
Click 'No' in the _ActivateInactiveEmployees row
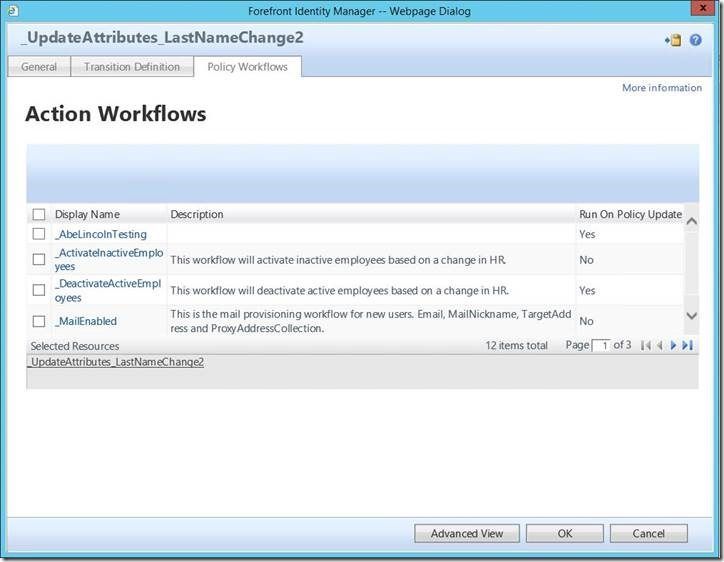(586, 260)
